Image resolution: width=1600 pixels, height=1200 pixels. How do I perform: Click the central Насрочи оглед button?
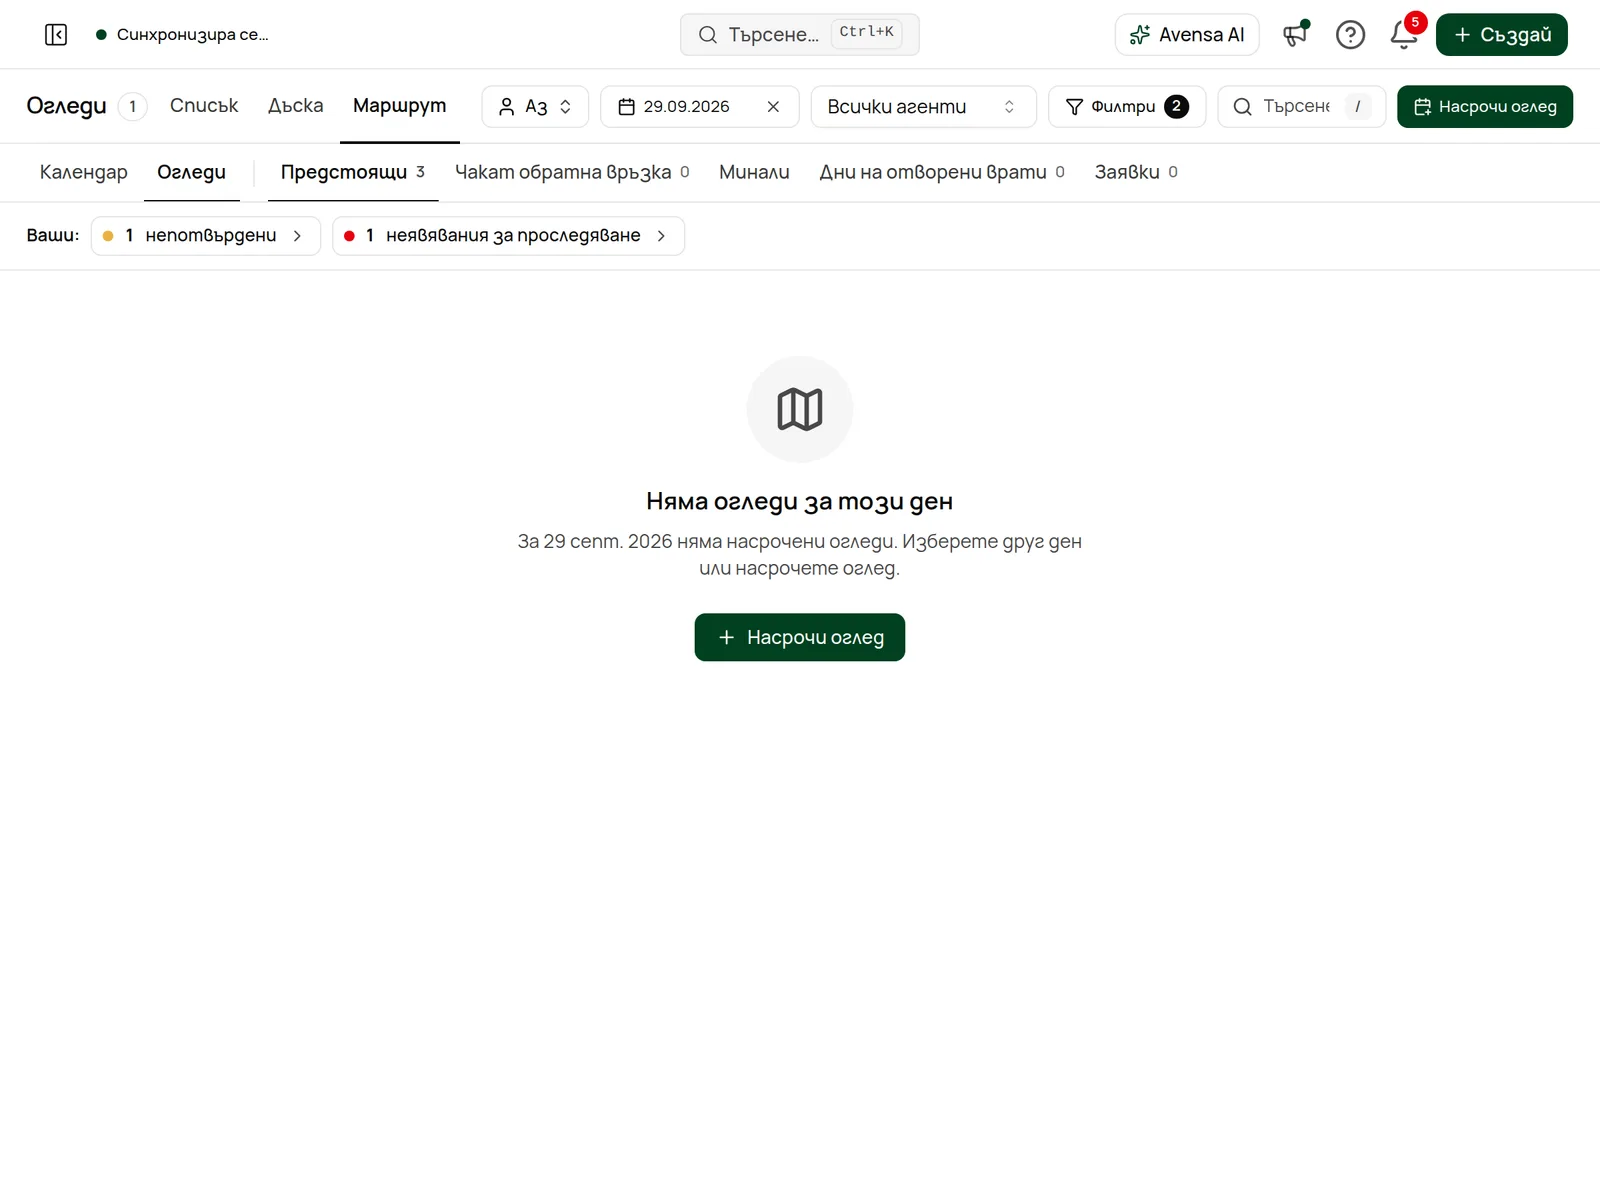tap(800, 637)
